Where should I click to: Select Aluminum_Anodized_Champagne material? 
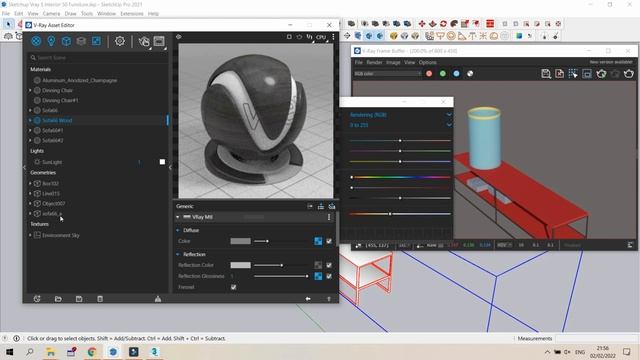click(80, 80)
